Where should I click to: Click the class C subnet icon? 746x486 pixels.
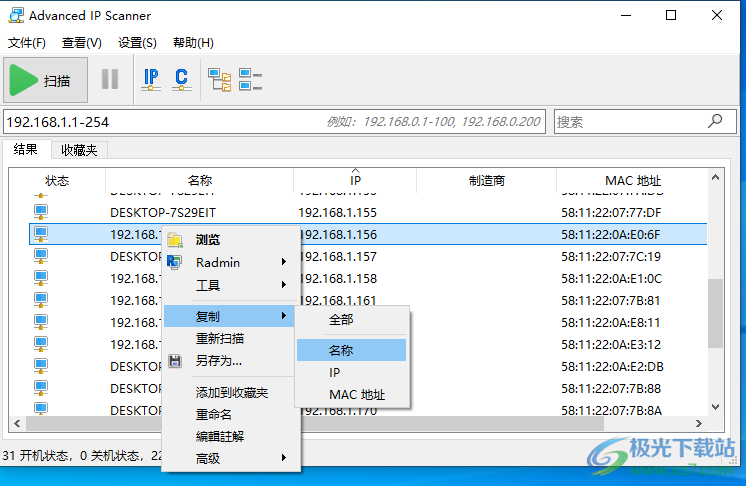(x=181, y=79)
